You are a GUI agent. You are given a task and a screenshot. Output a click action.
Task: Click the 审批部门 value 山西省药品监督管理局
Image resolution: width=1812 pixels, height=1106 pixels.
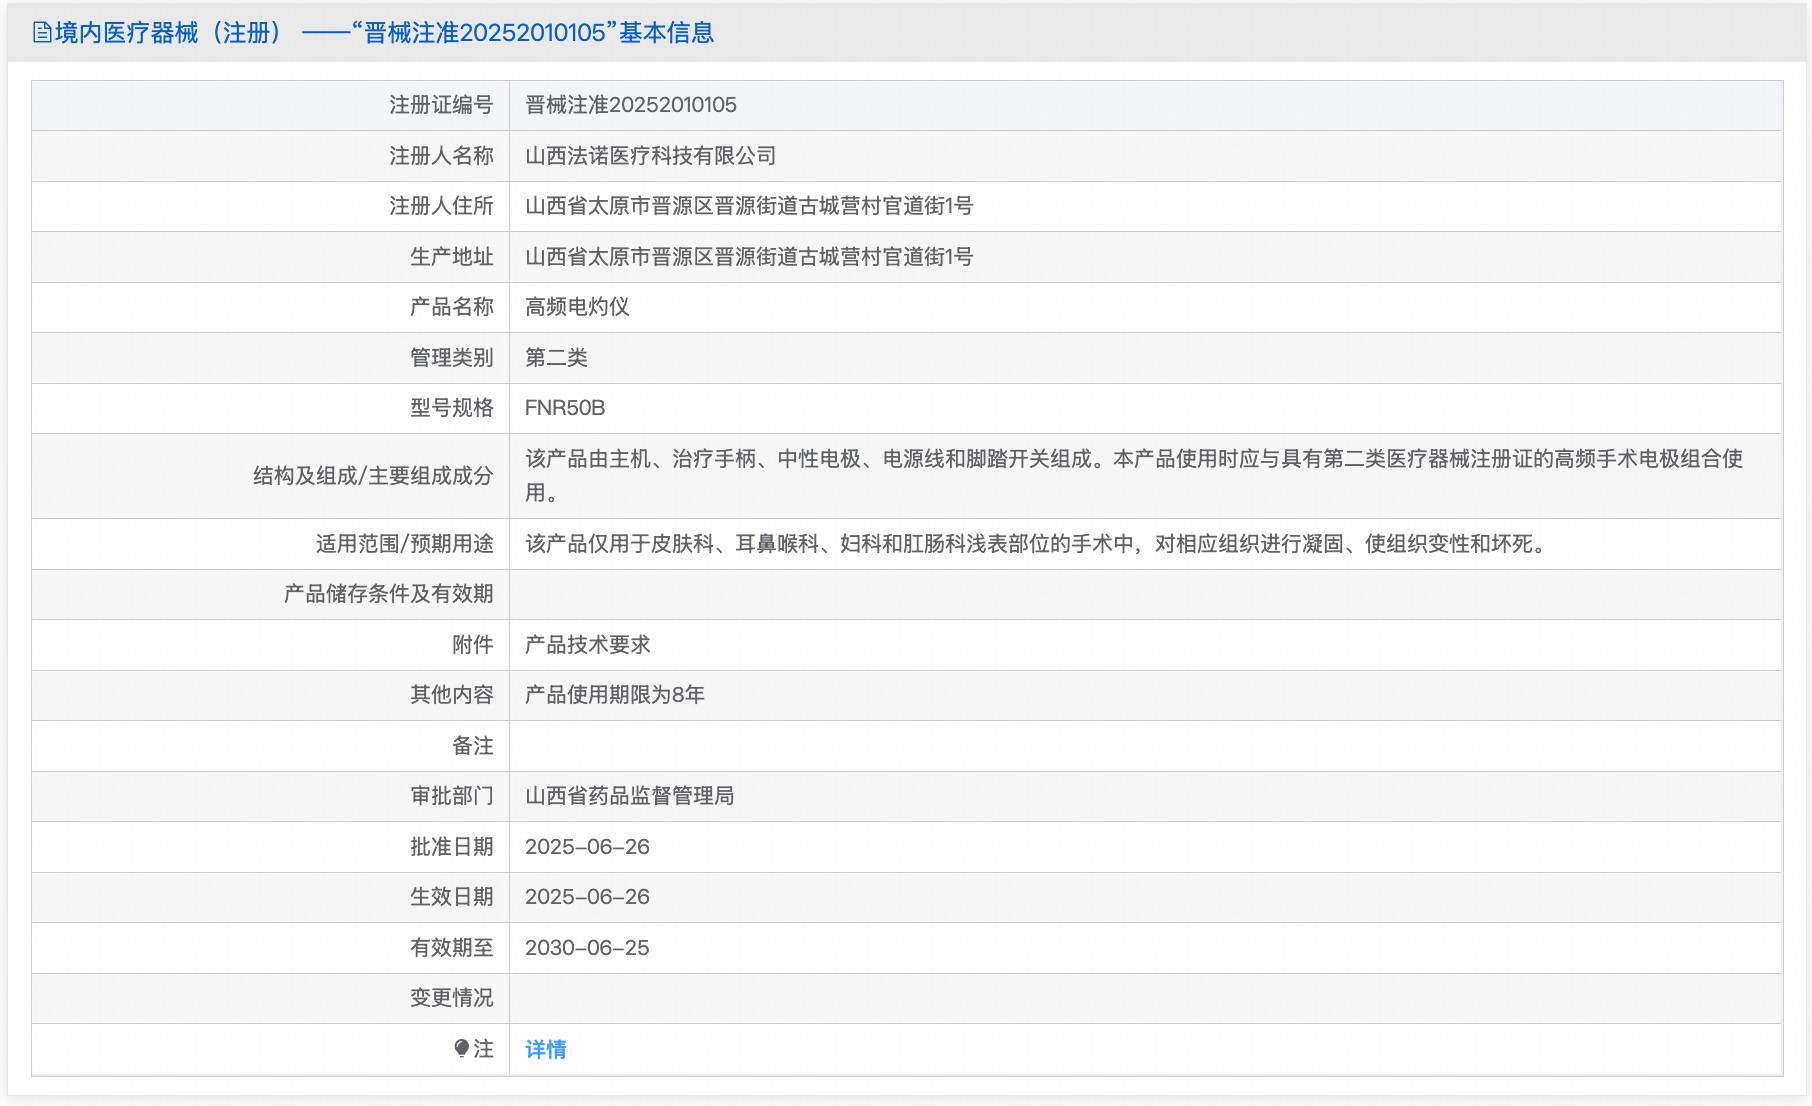click(629, 796)
